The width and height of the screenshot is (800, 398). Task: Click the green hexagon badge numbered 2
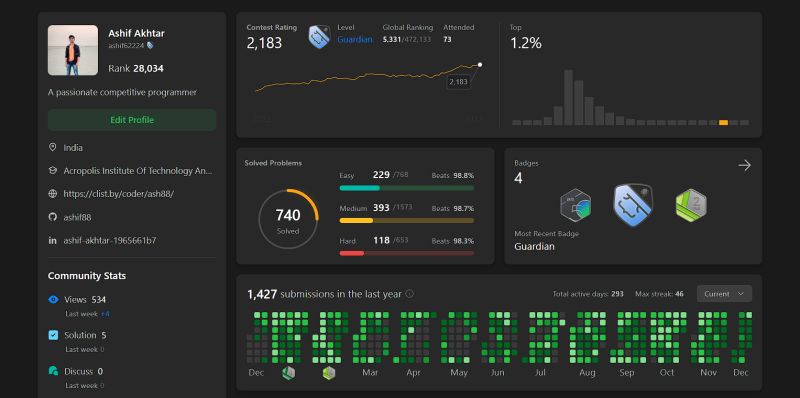(691, 206)
